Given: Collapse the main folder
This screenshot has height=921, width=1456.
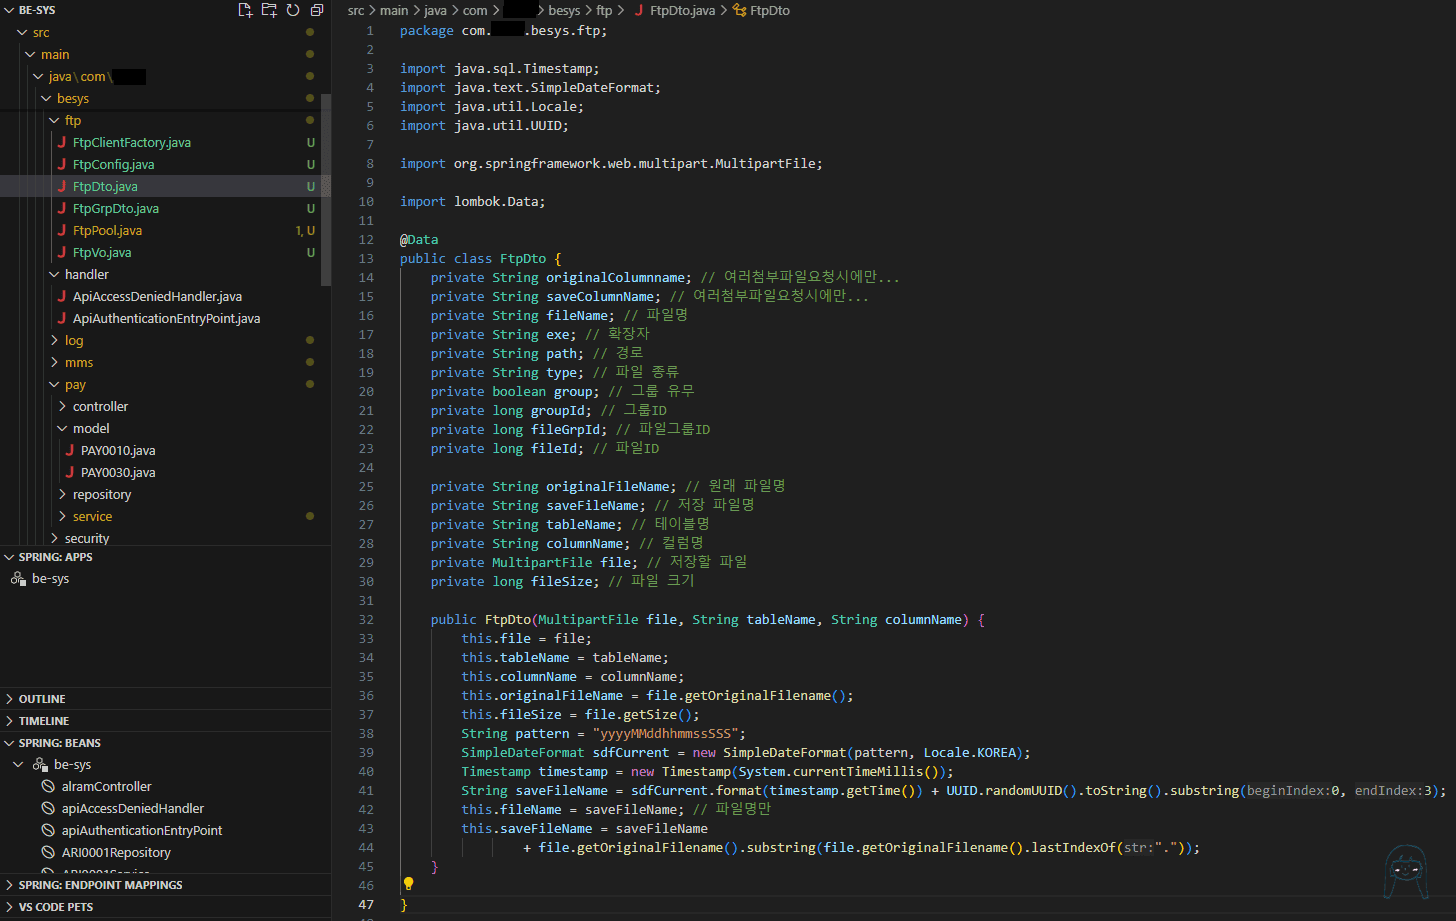Looking at the screenshot, I should coord(30,55).
